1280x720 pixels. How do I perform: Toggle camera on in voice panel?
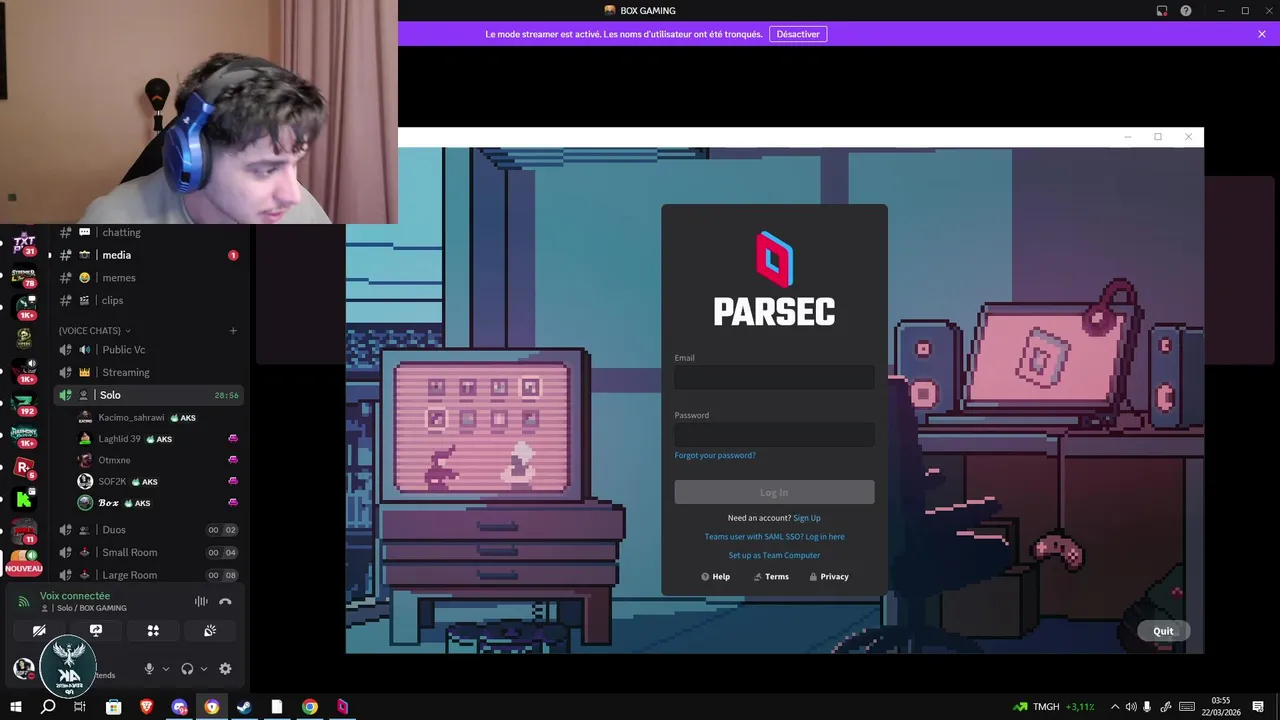[39, 631]
